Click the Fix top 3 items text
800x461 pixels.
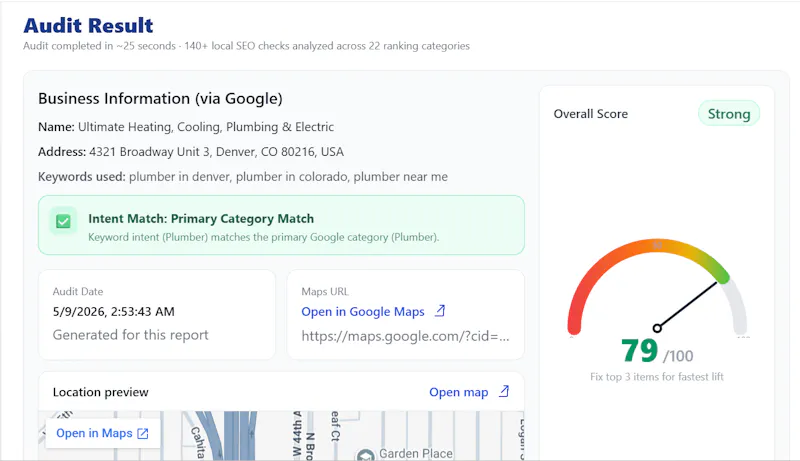pos(657,377)
